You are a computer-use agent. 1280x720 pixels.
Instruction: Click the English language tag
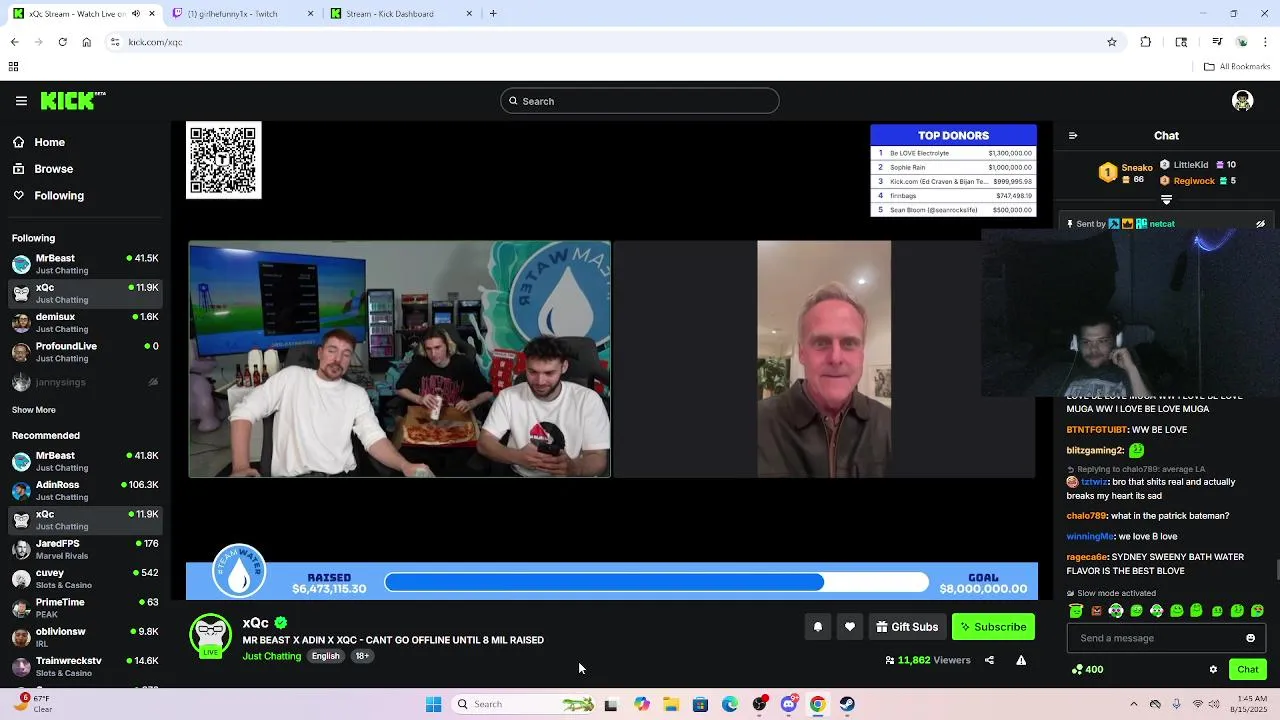(x=325, y=656)
